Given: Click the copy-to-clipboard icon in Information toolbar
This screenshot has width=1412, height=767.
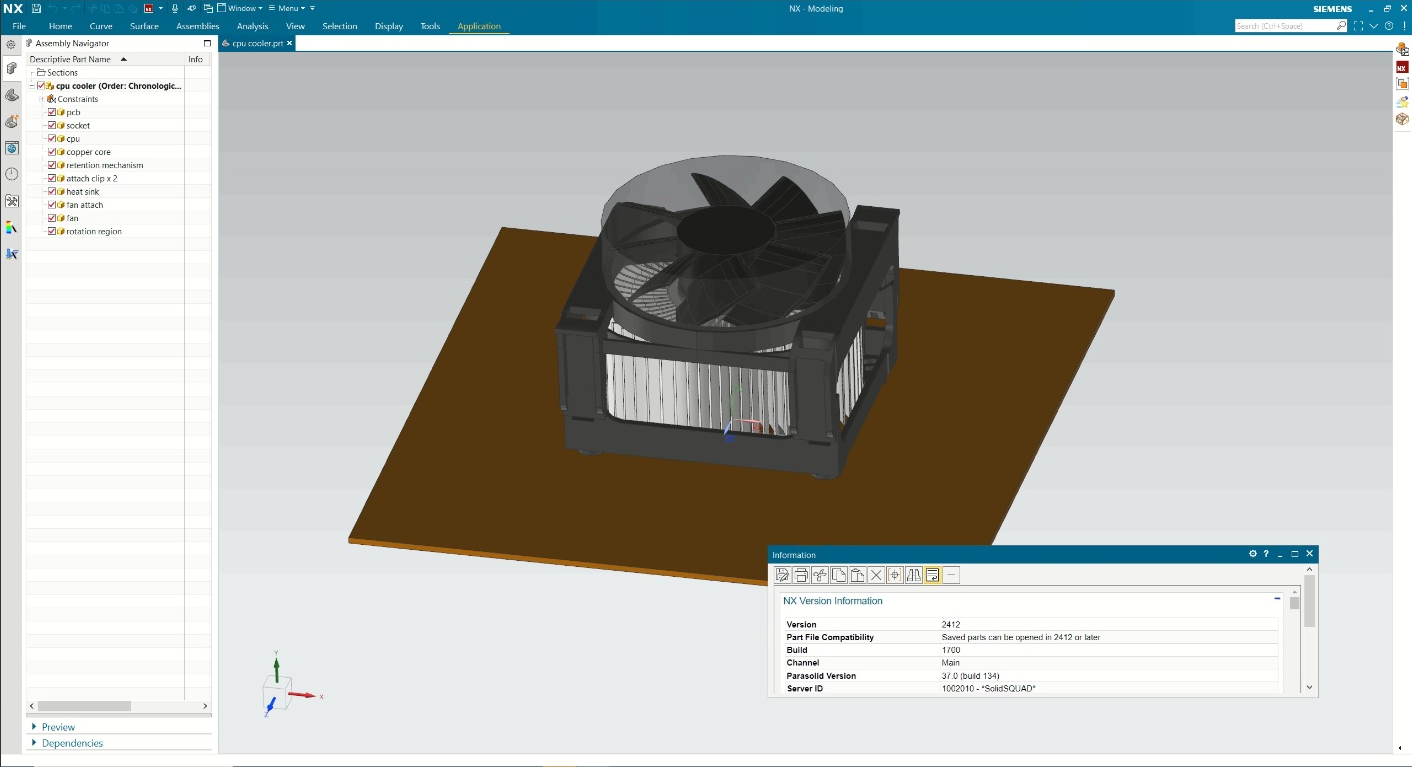Looking at the screenshot, I should coord(839,575).
